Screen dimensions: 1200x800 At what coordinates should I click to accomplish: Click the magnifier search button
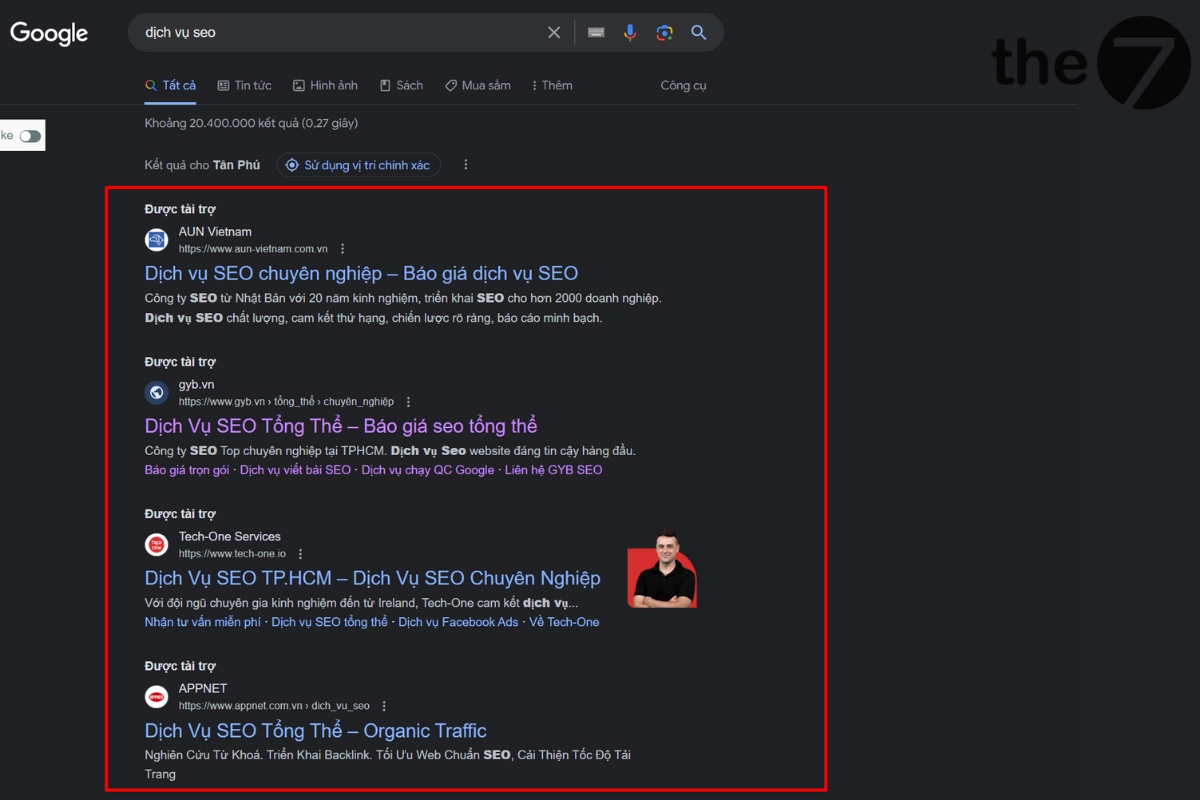pyautogui.click(x=699, y=33)
